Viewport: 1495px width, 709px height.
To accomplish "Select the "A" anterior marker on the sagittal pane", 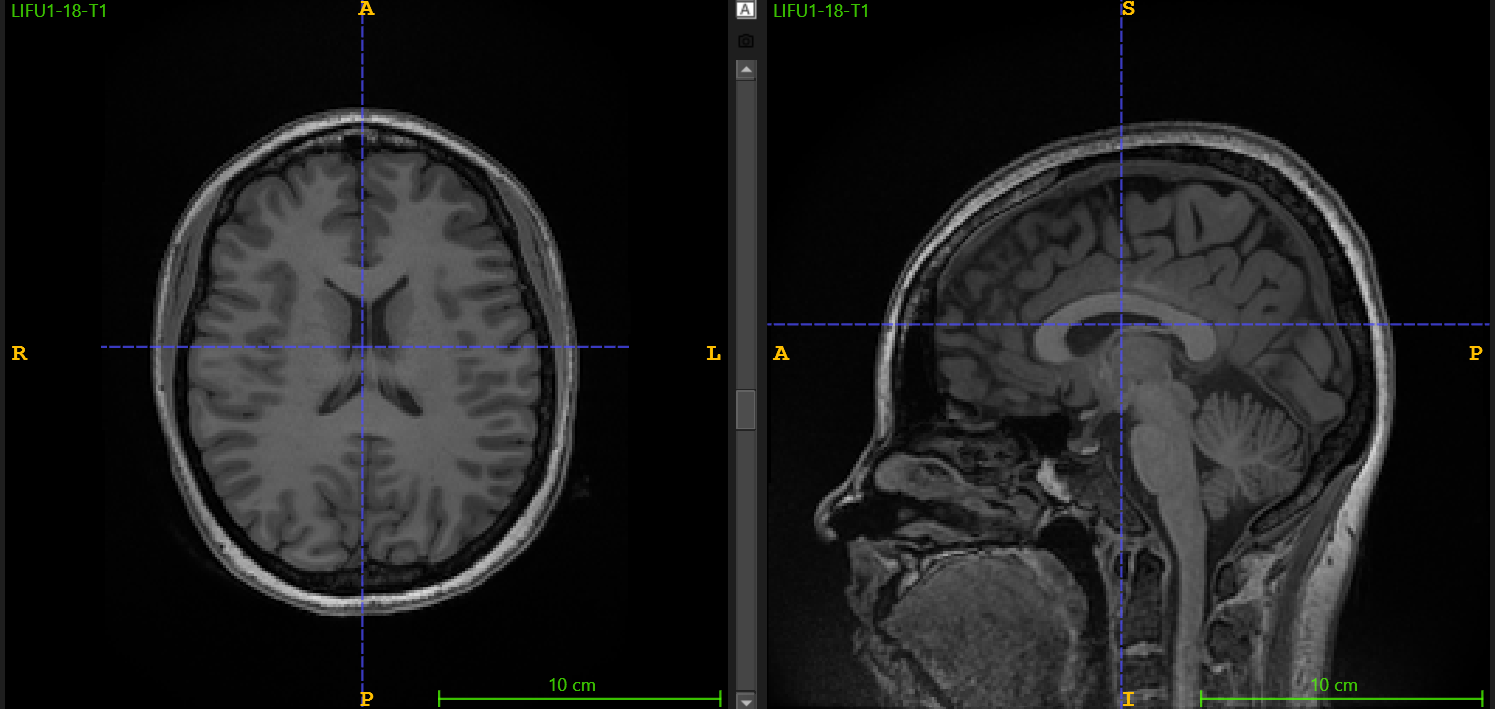I will [781, 353].
